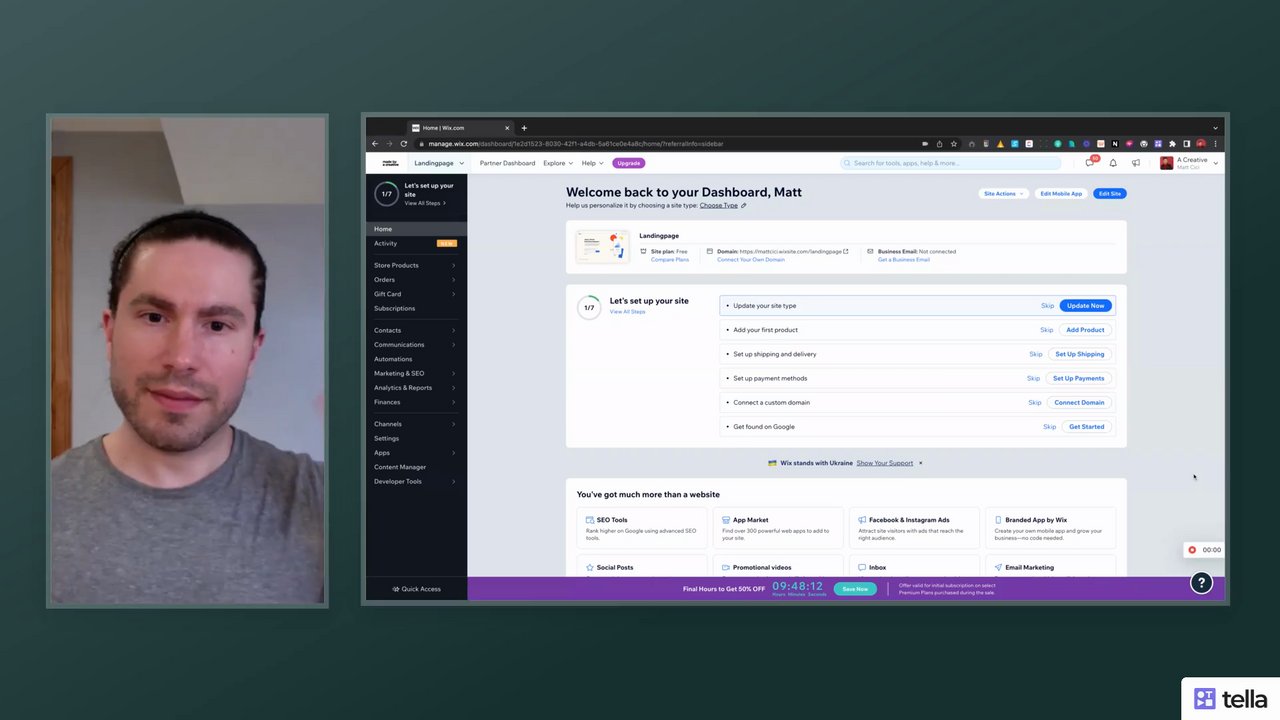Click the browser back arrow

(376, 144)
